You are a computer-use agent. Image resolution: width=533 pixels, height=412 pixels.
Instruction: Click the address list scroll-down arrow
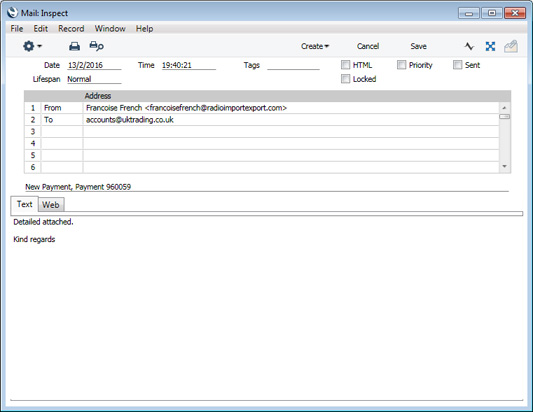click(504, 167)
